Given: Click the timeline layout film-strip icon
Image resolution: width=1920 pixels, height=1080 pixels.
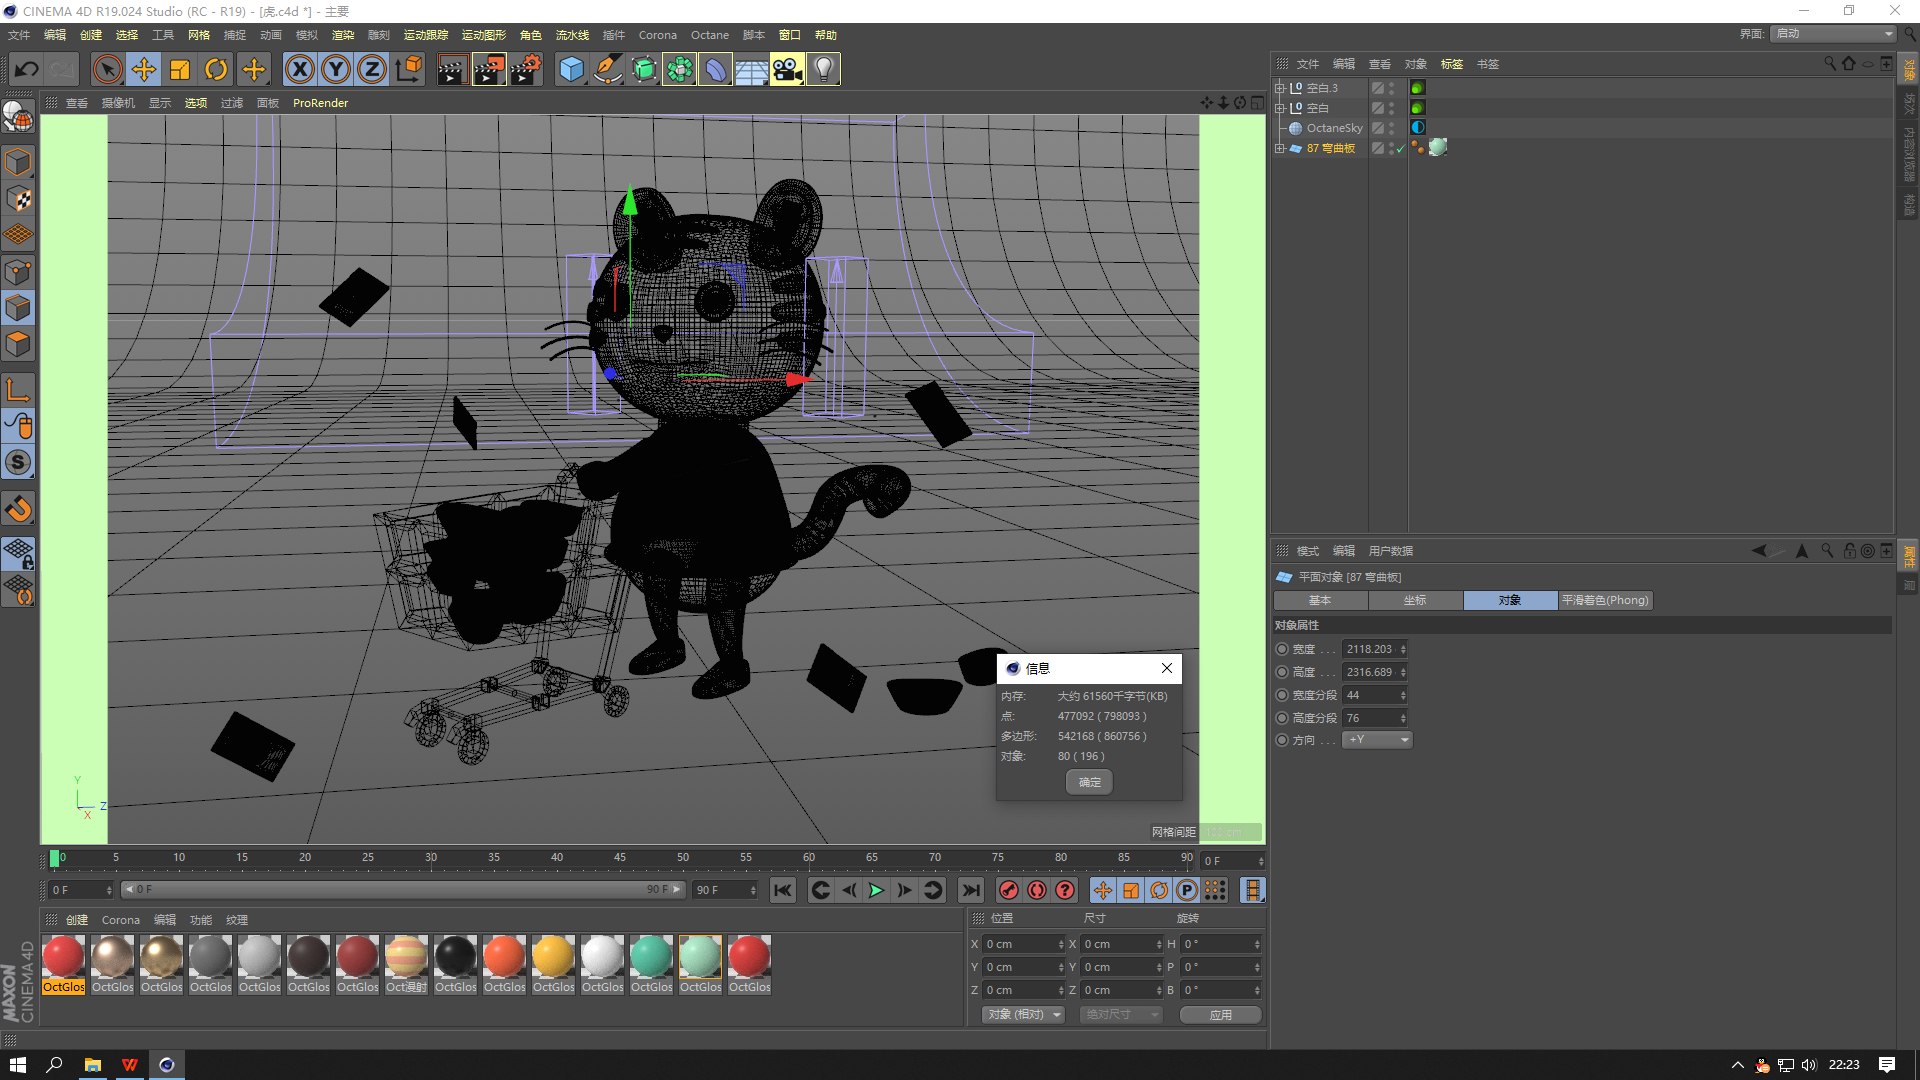Looking at the screenshot, I should pyautogui.click(x=1252, y=890).
